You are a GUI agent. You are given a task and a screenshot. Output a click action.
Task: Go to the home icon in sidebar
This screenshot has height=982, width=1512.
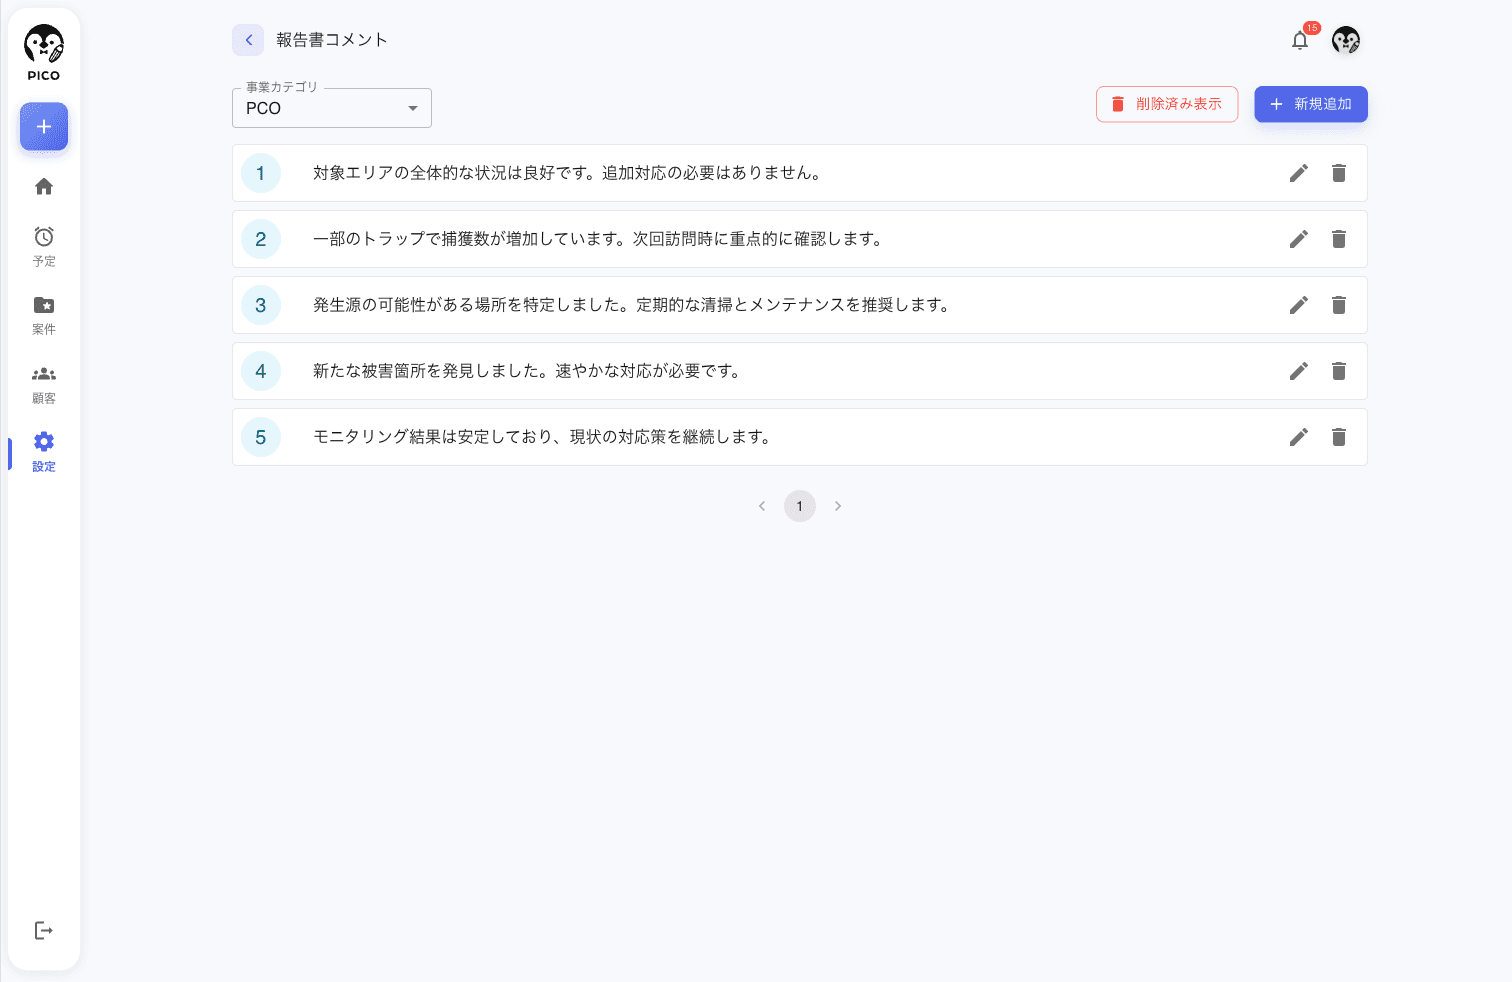click(44, 186)
